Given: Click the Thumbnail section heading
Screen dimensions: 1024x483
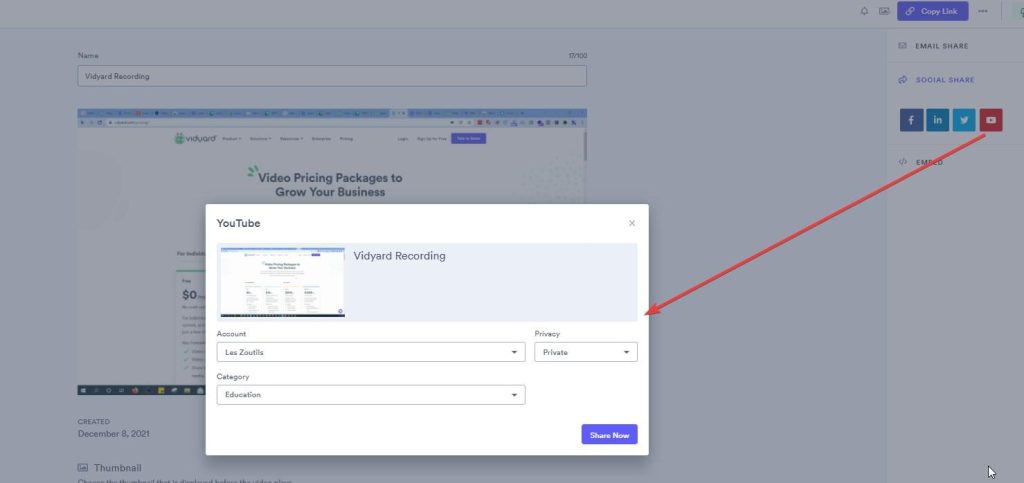Looking at the screenshot, I should tap(118, 468).
